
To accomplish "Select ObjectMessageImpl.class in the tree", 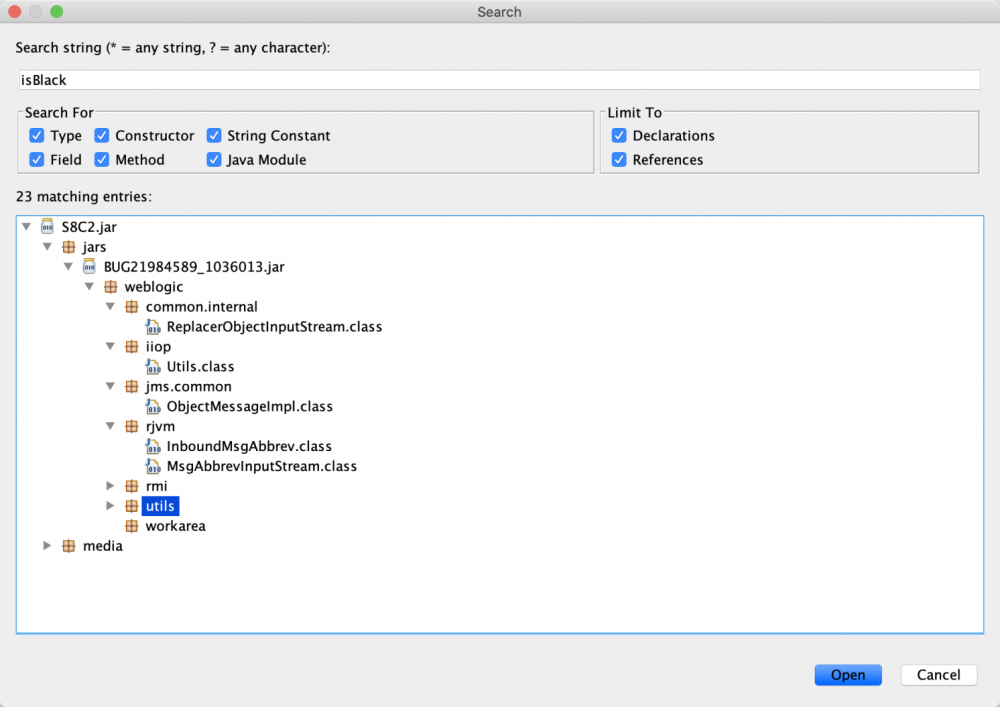I will (249, 406).
